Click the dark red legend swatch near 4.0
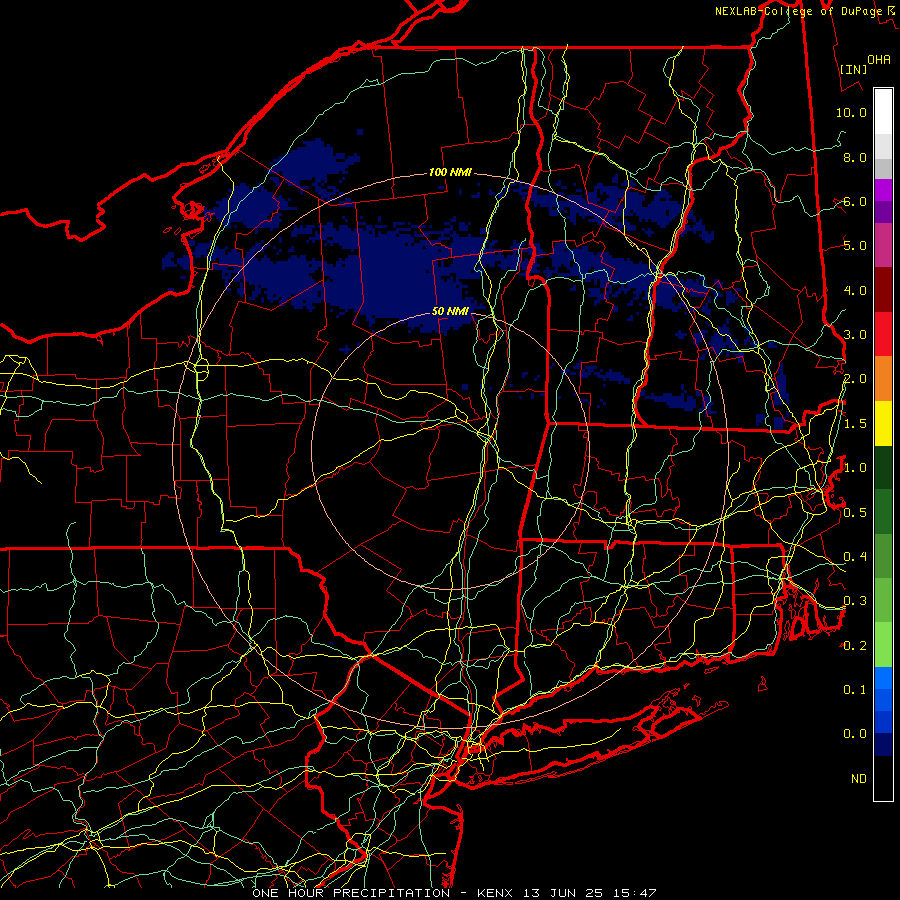900x900 pixels. (883, 290)
